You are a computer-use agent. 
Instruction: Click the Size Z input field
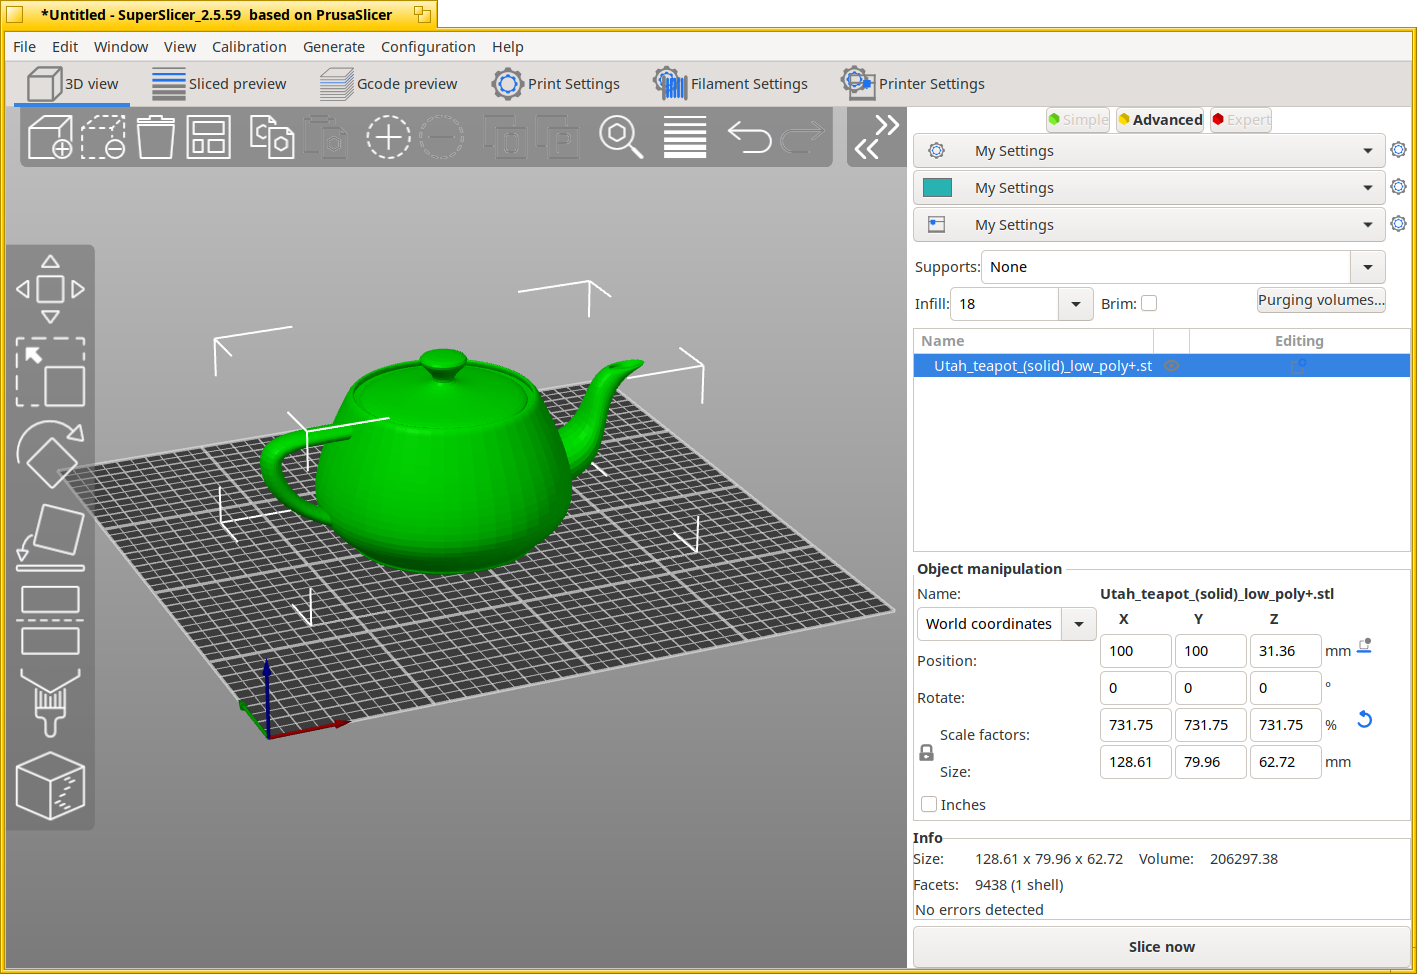(x=1285, y=762)
